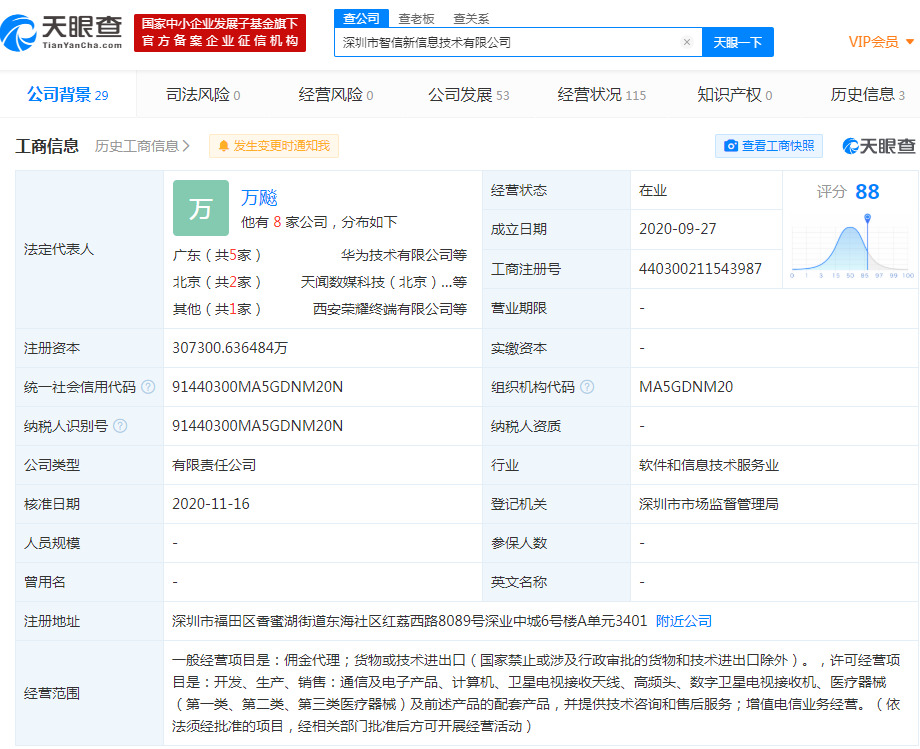Select industry value 软件和信息技术服务业
Image resolution: width=920 pixels, height=749 pixels.
click(x=709, y=465)
